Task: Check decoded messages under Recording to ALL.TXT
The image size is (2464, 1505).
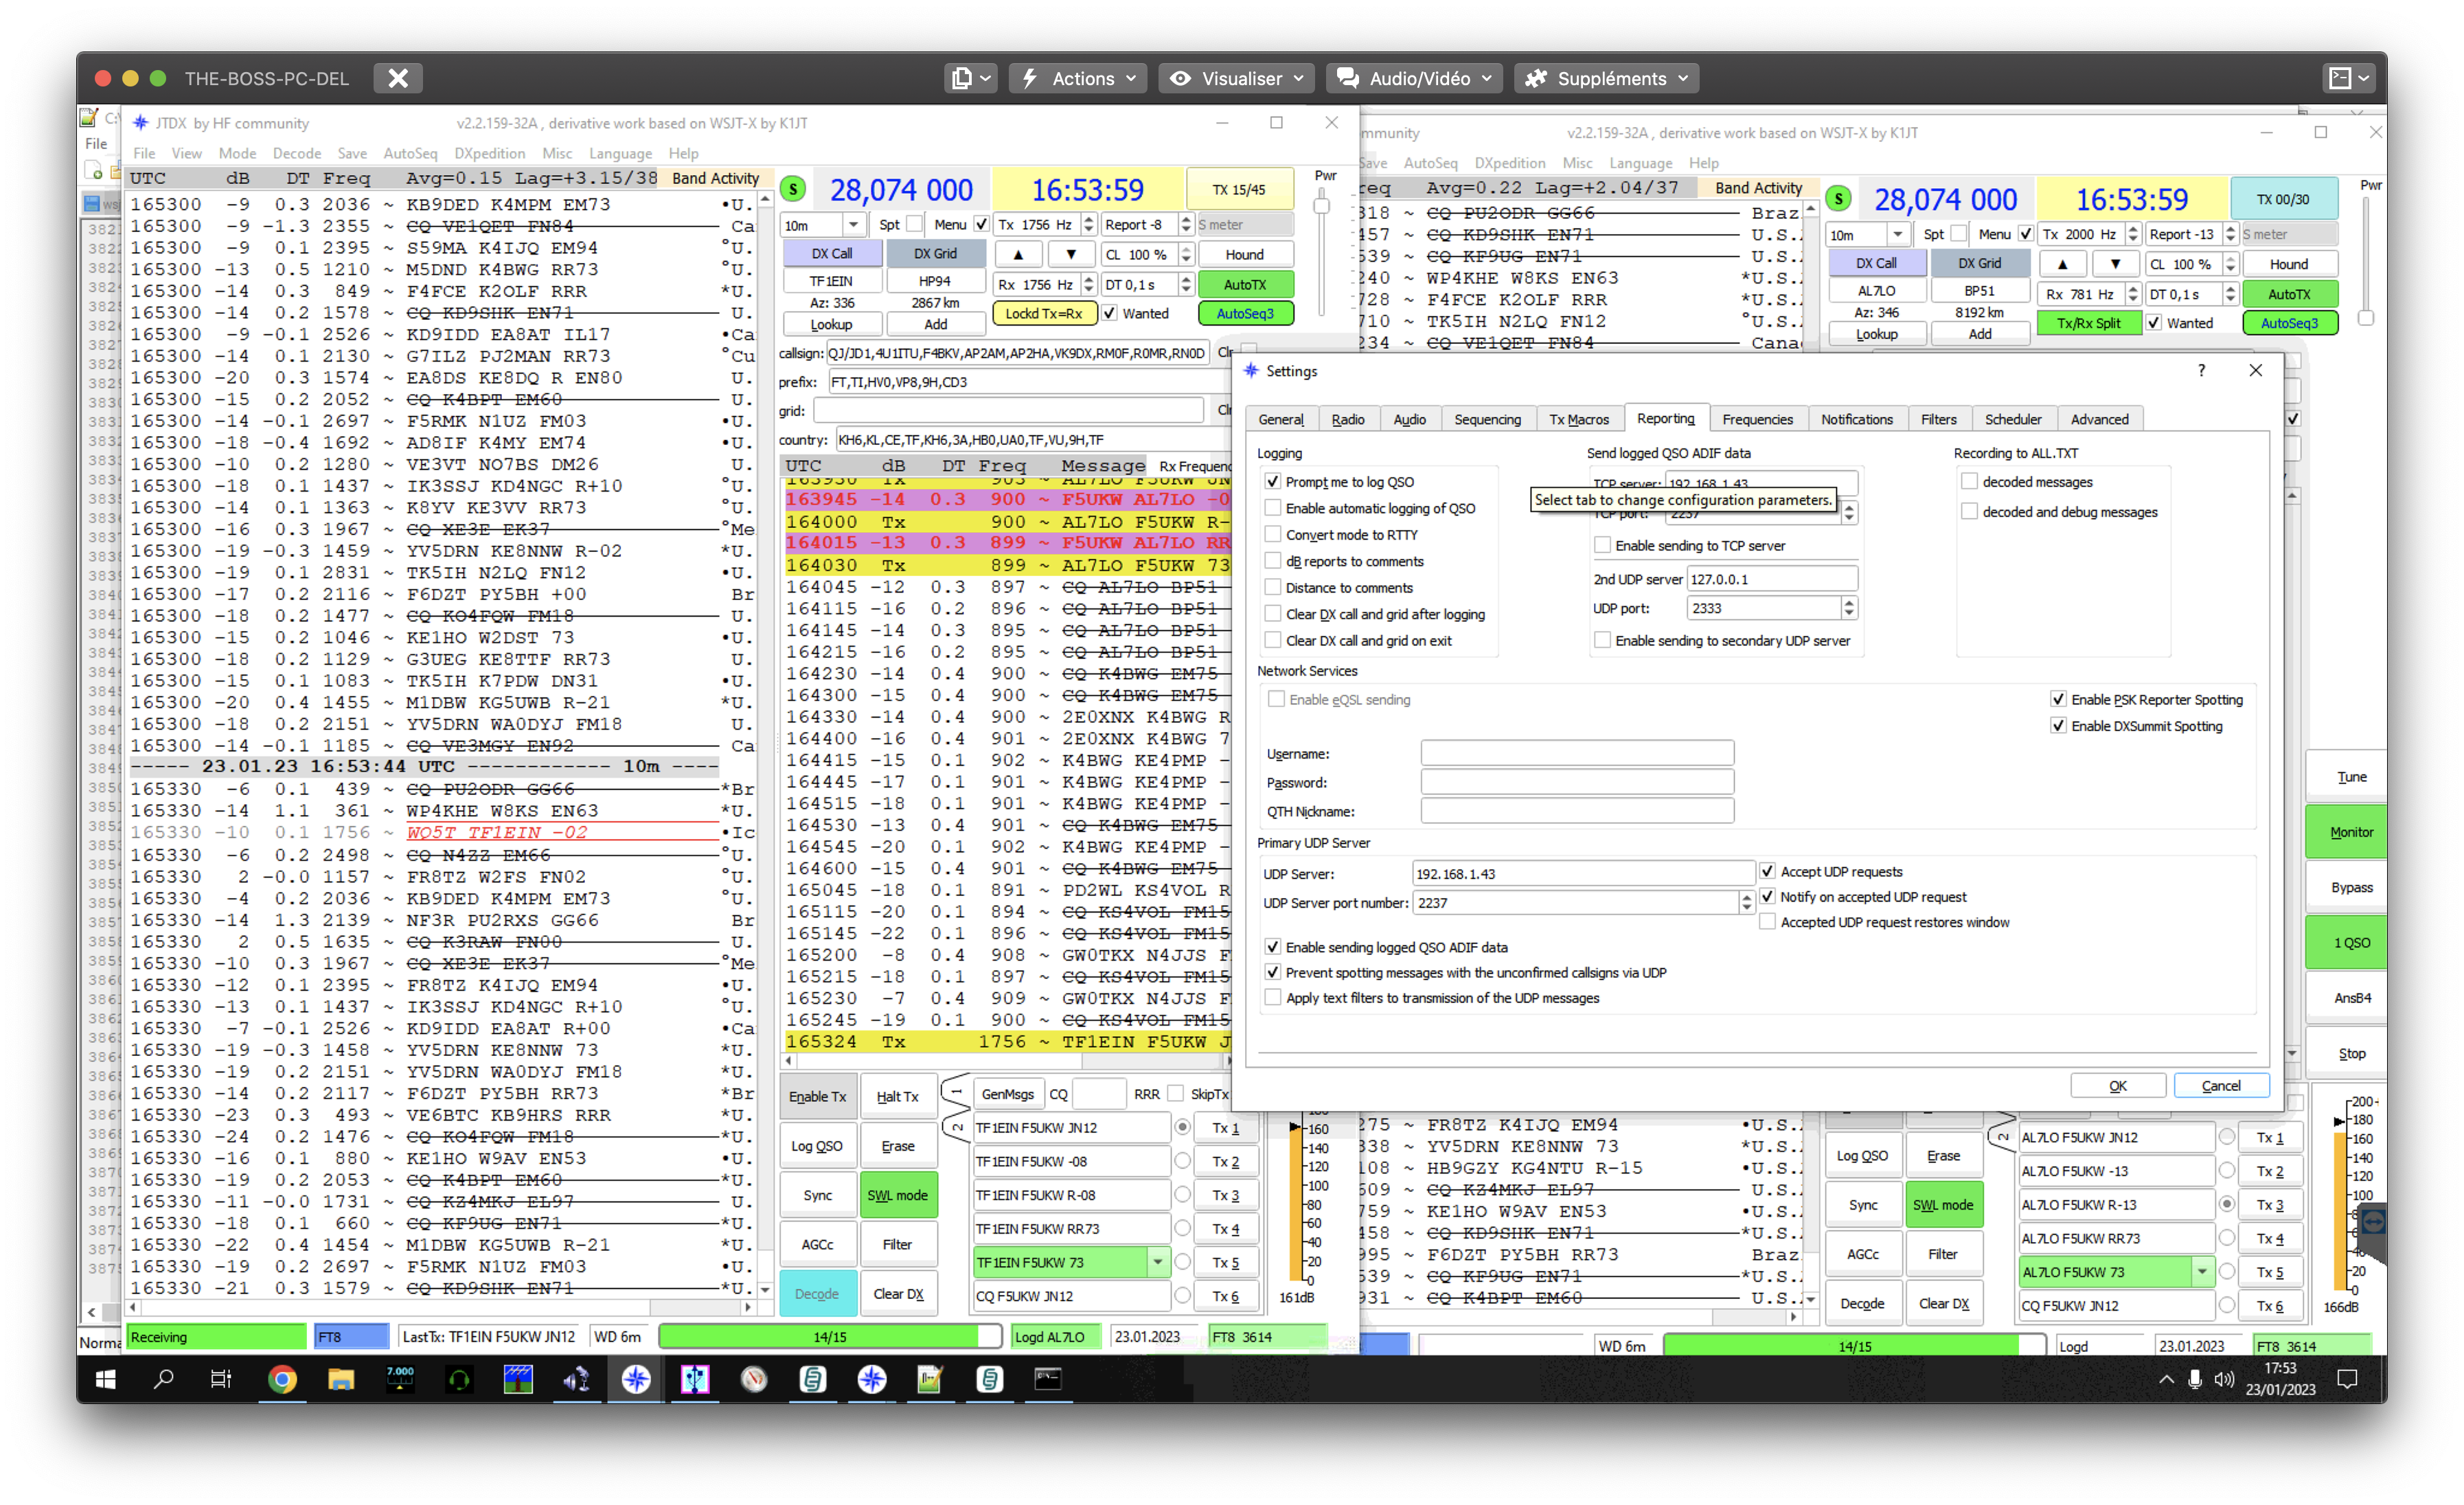Action: click(x=1970, y=482)
